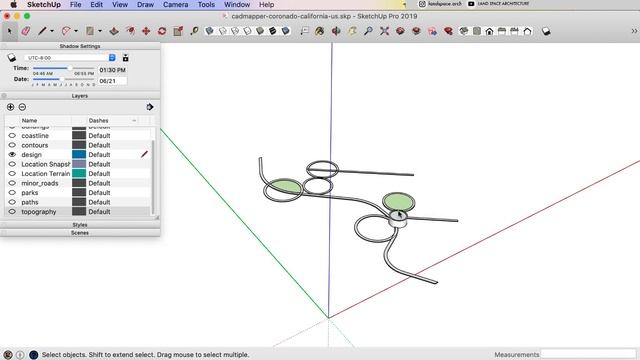The height and width of the screenshot is (360, 640).
Task: Select the Scale tool
Action: [178, 31]
